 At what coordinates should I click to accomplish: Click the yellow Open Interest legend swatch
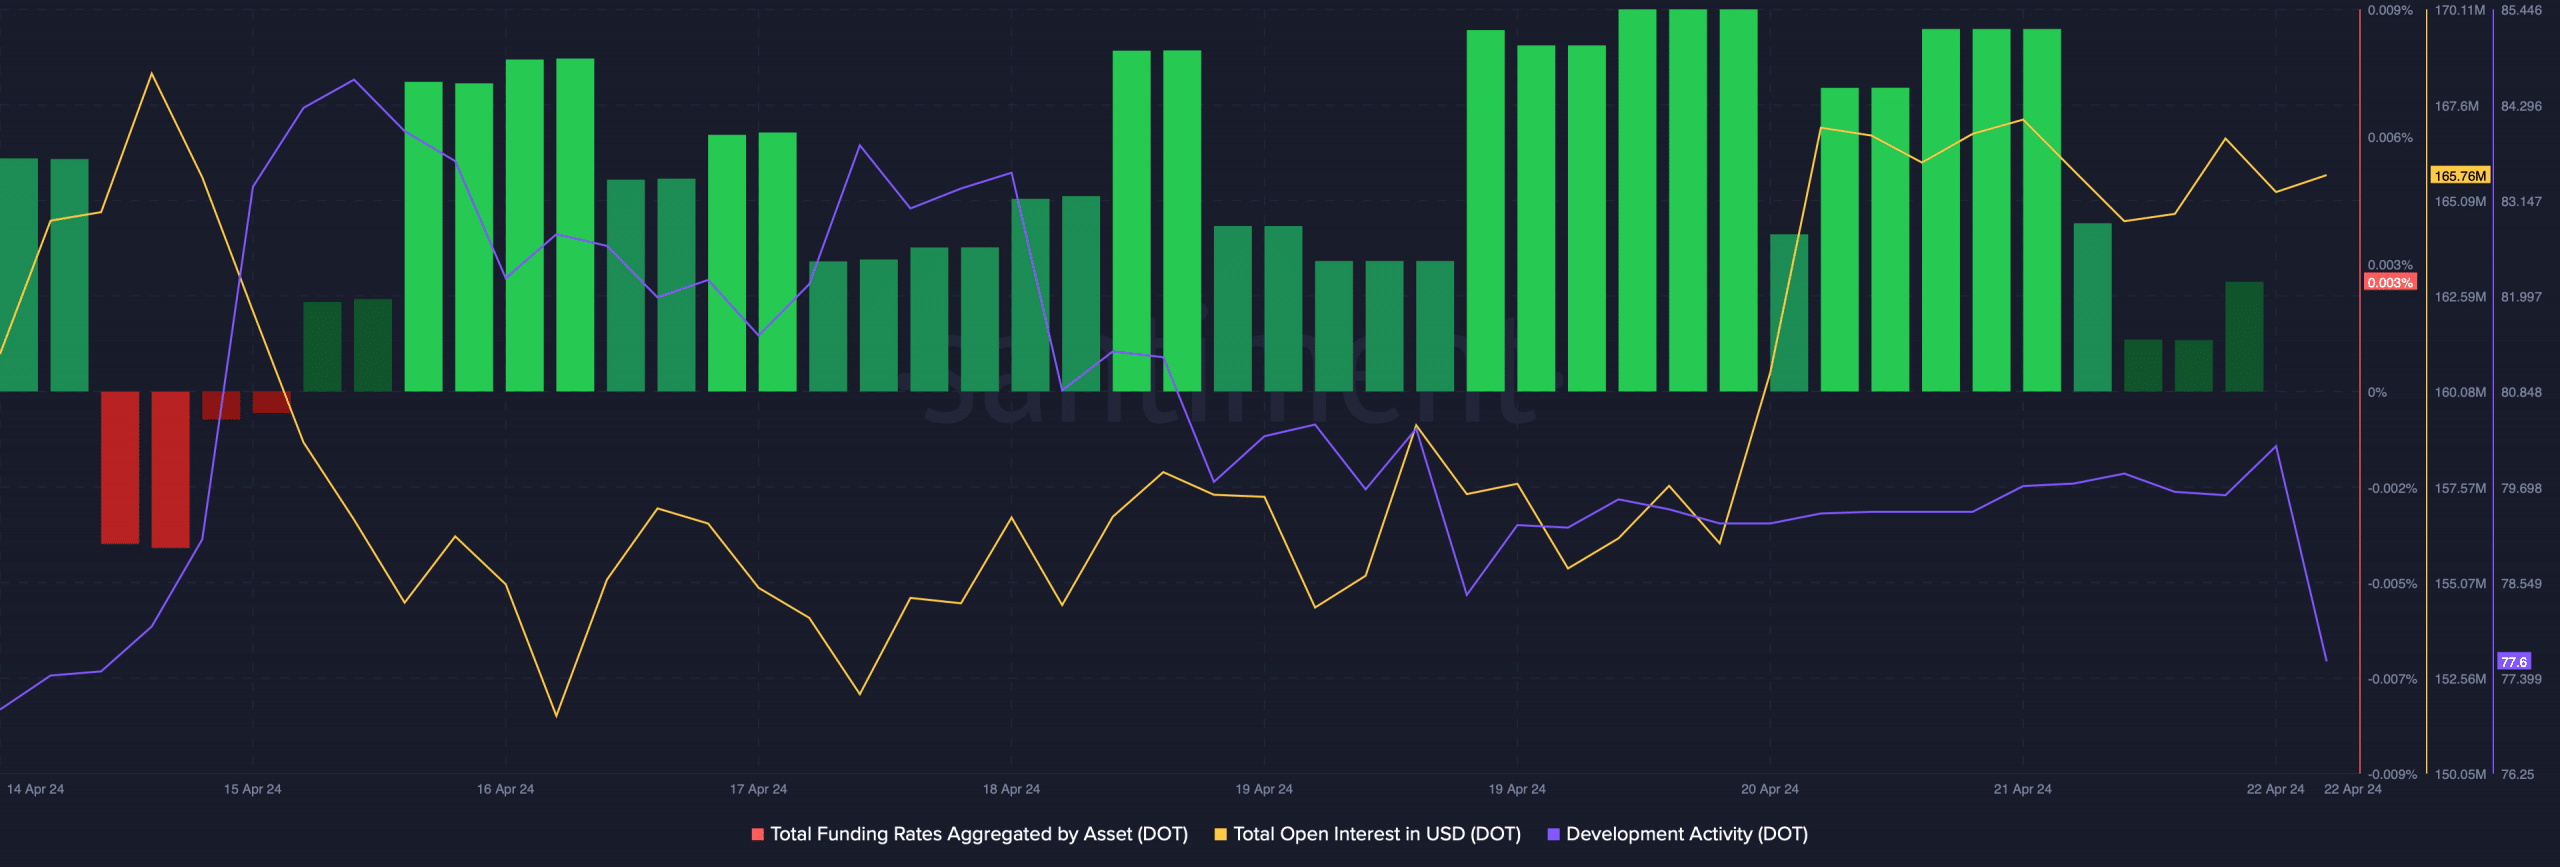[x=1220, y=834]
